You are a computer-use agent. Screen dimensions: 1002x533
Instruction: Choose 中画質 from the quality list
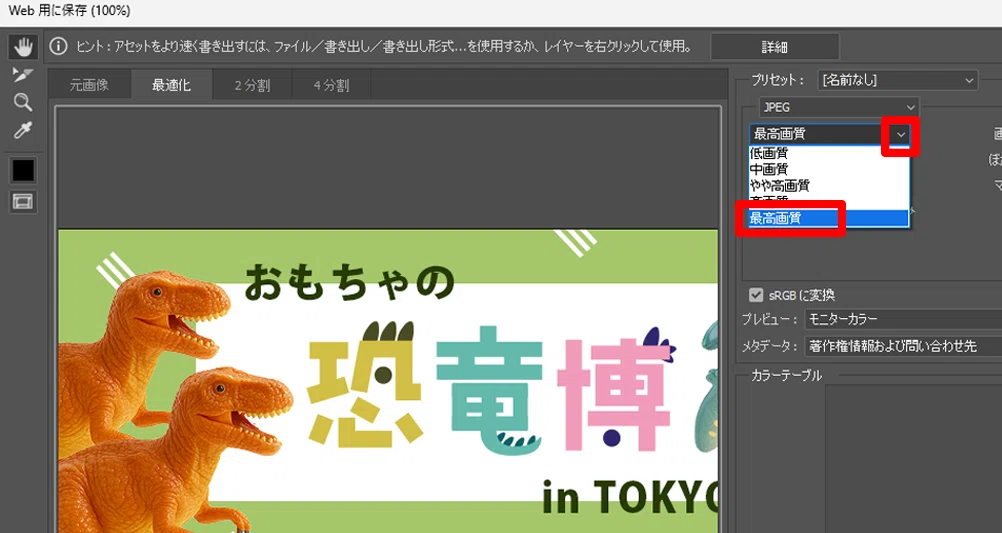pyautogui.click(x=829, y=169)
